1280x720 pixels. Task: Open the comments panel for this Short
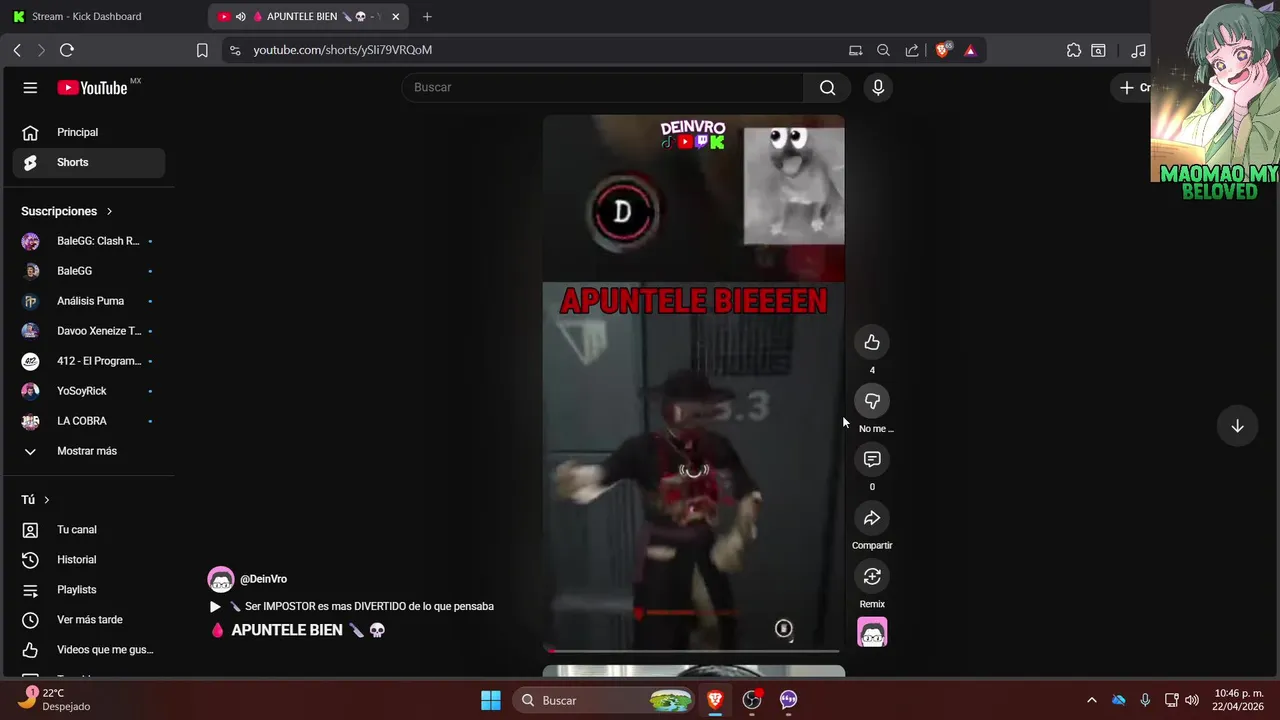pos(872,459)
